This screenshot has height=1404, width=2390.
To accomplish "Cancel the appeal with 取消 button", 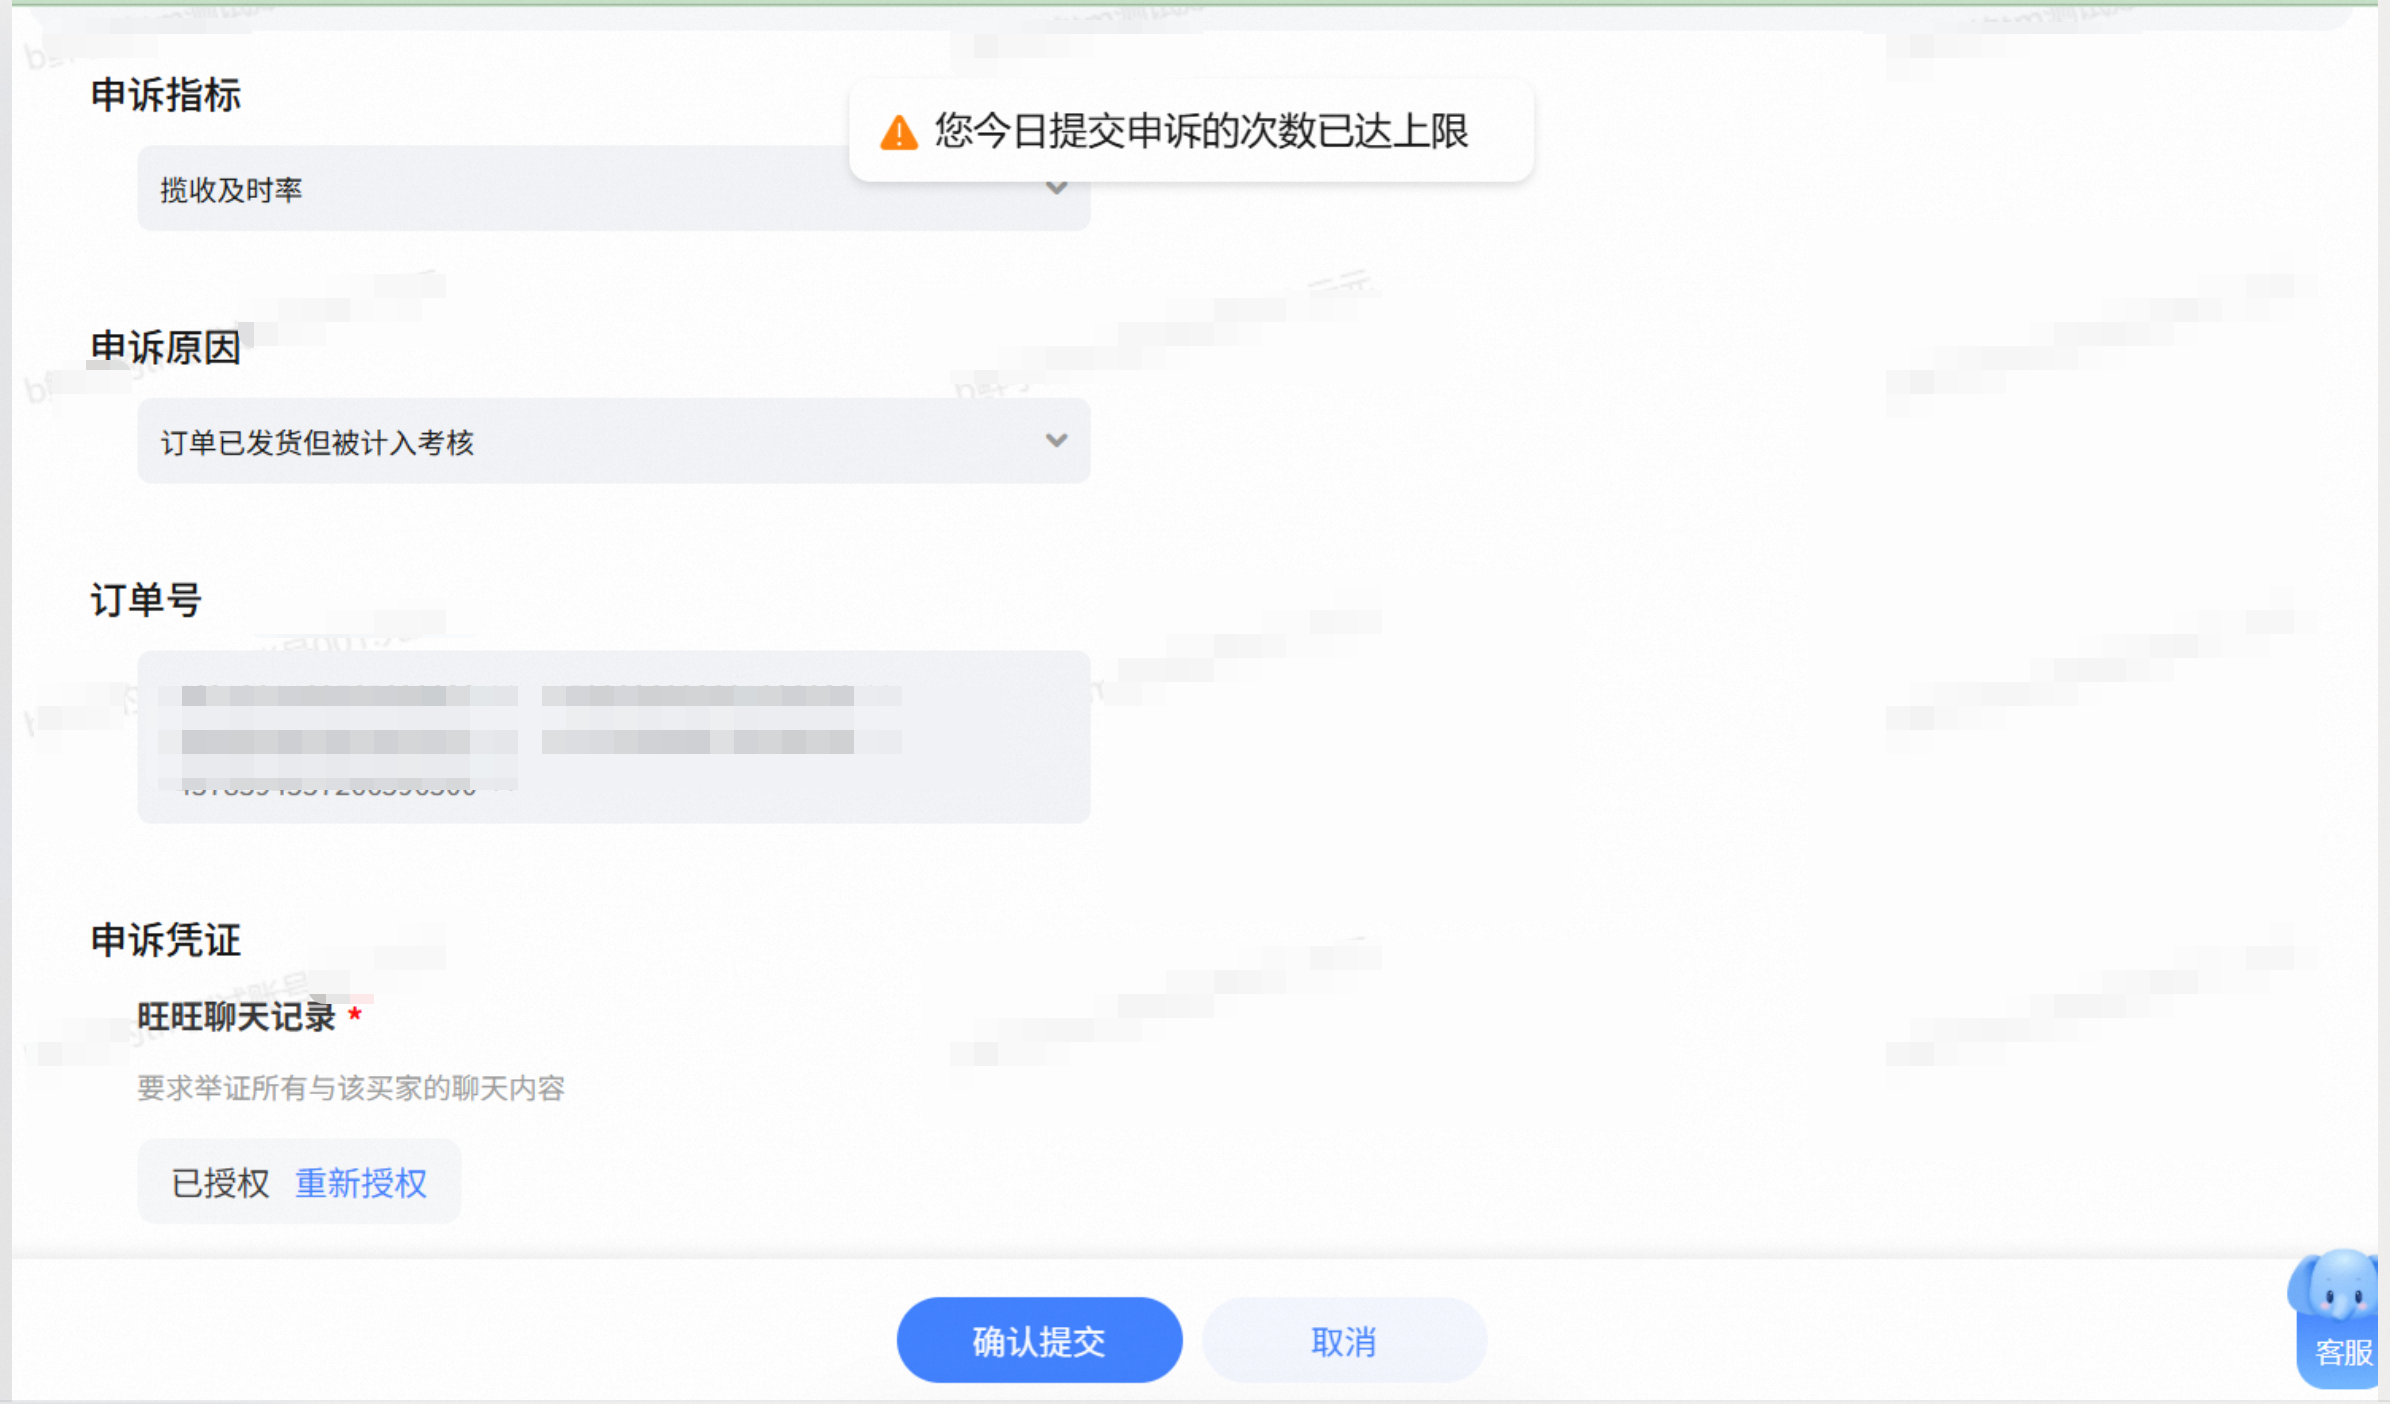I will point(1344,1340).
